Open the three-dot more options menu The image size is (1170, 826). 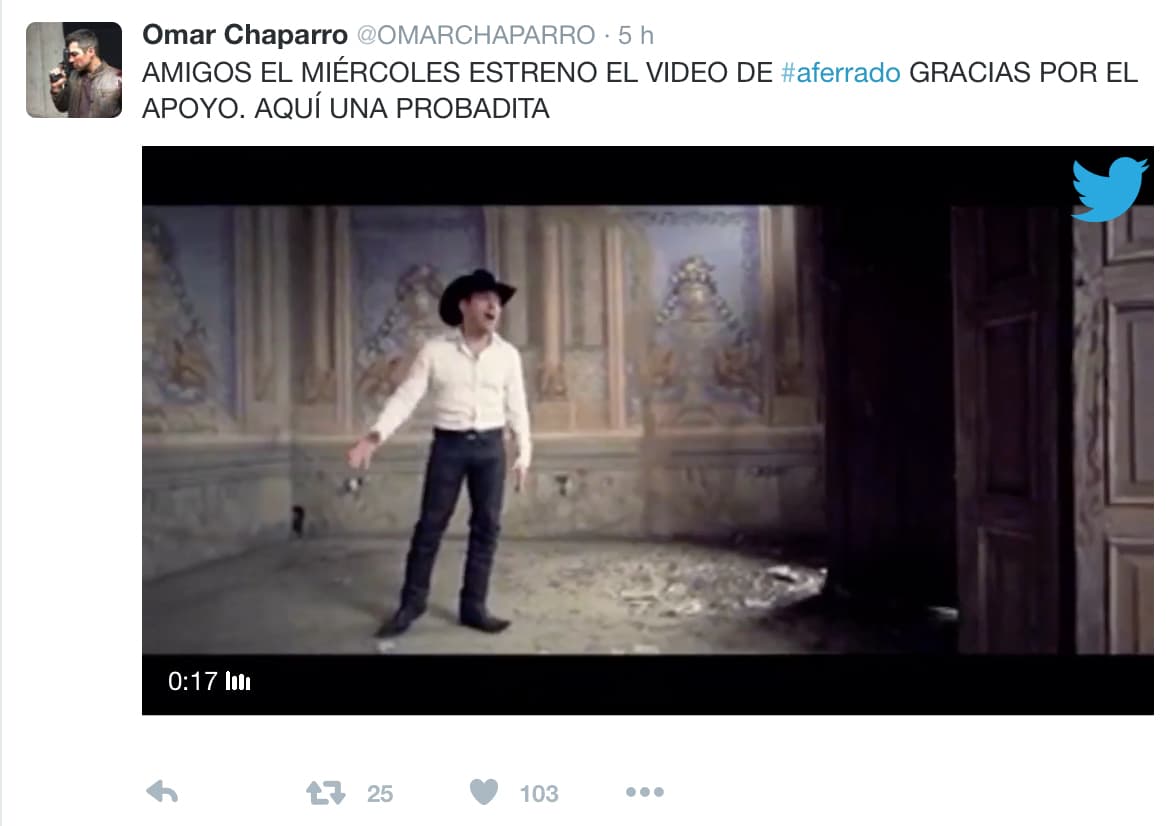click(x=645, y=792)
